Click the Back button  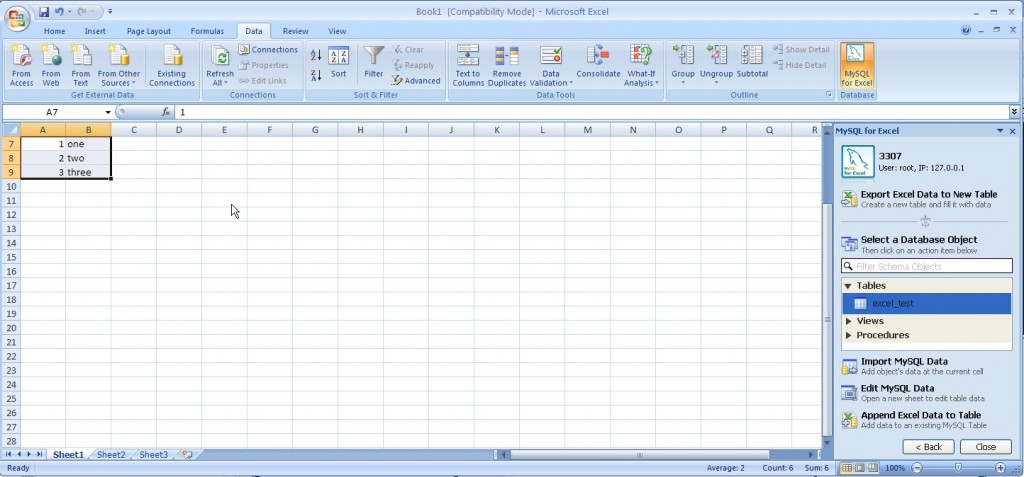(928, 447)
